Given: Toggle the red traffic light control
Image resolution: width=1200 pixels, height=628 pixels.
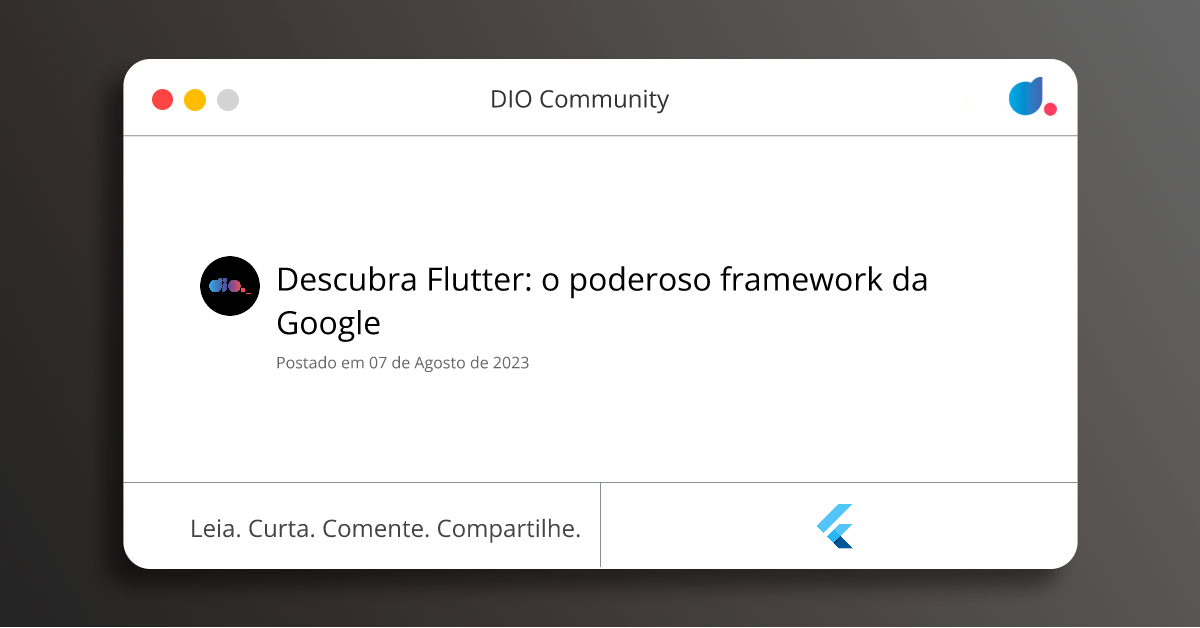Looking at the screenshot, I should (x=162, y=99).
